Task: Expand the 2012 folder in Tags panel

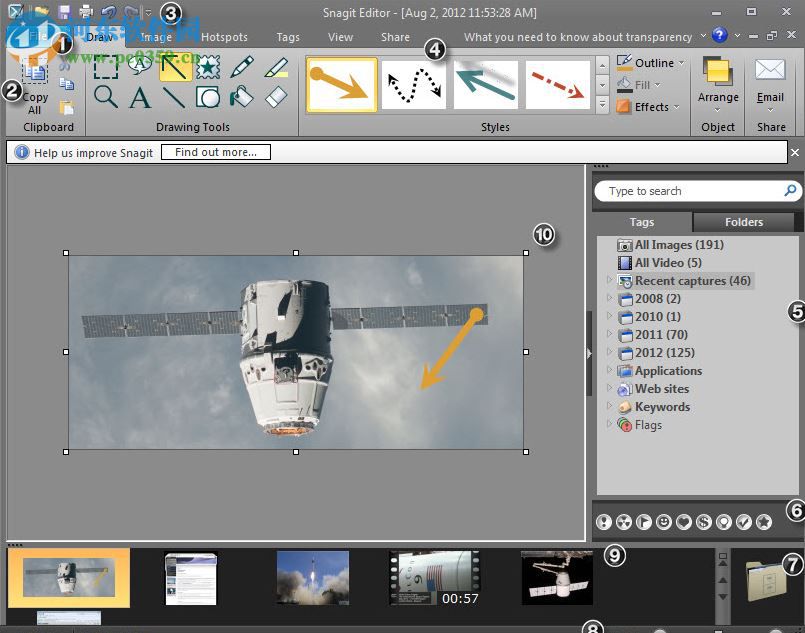Action: pyautogui.click(x=611, y=353)
